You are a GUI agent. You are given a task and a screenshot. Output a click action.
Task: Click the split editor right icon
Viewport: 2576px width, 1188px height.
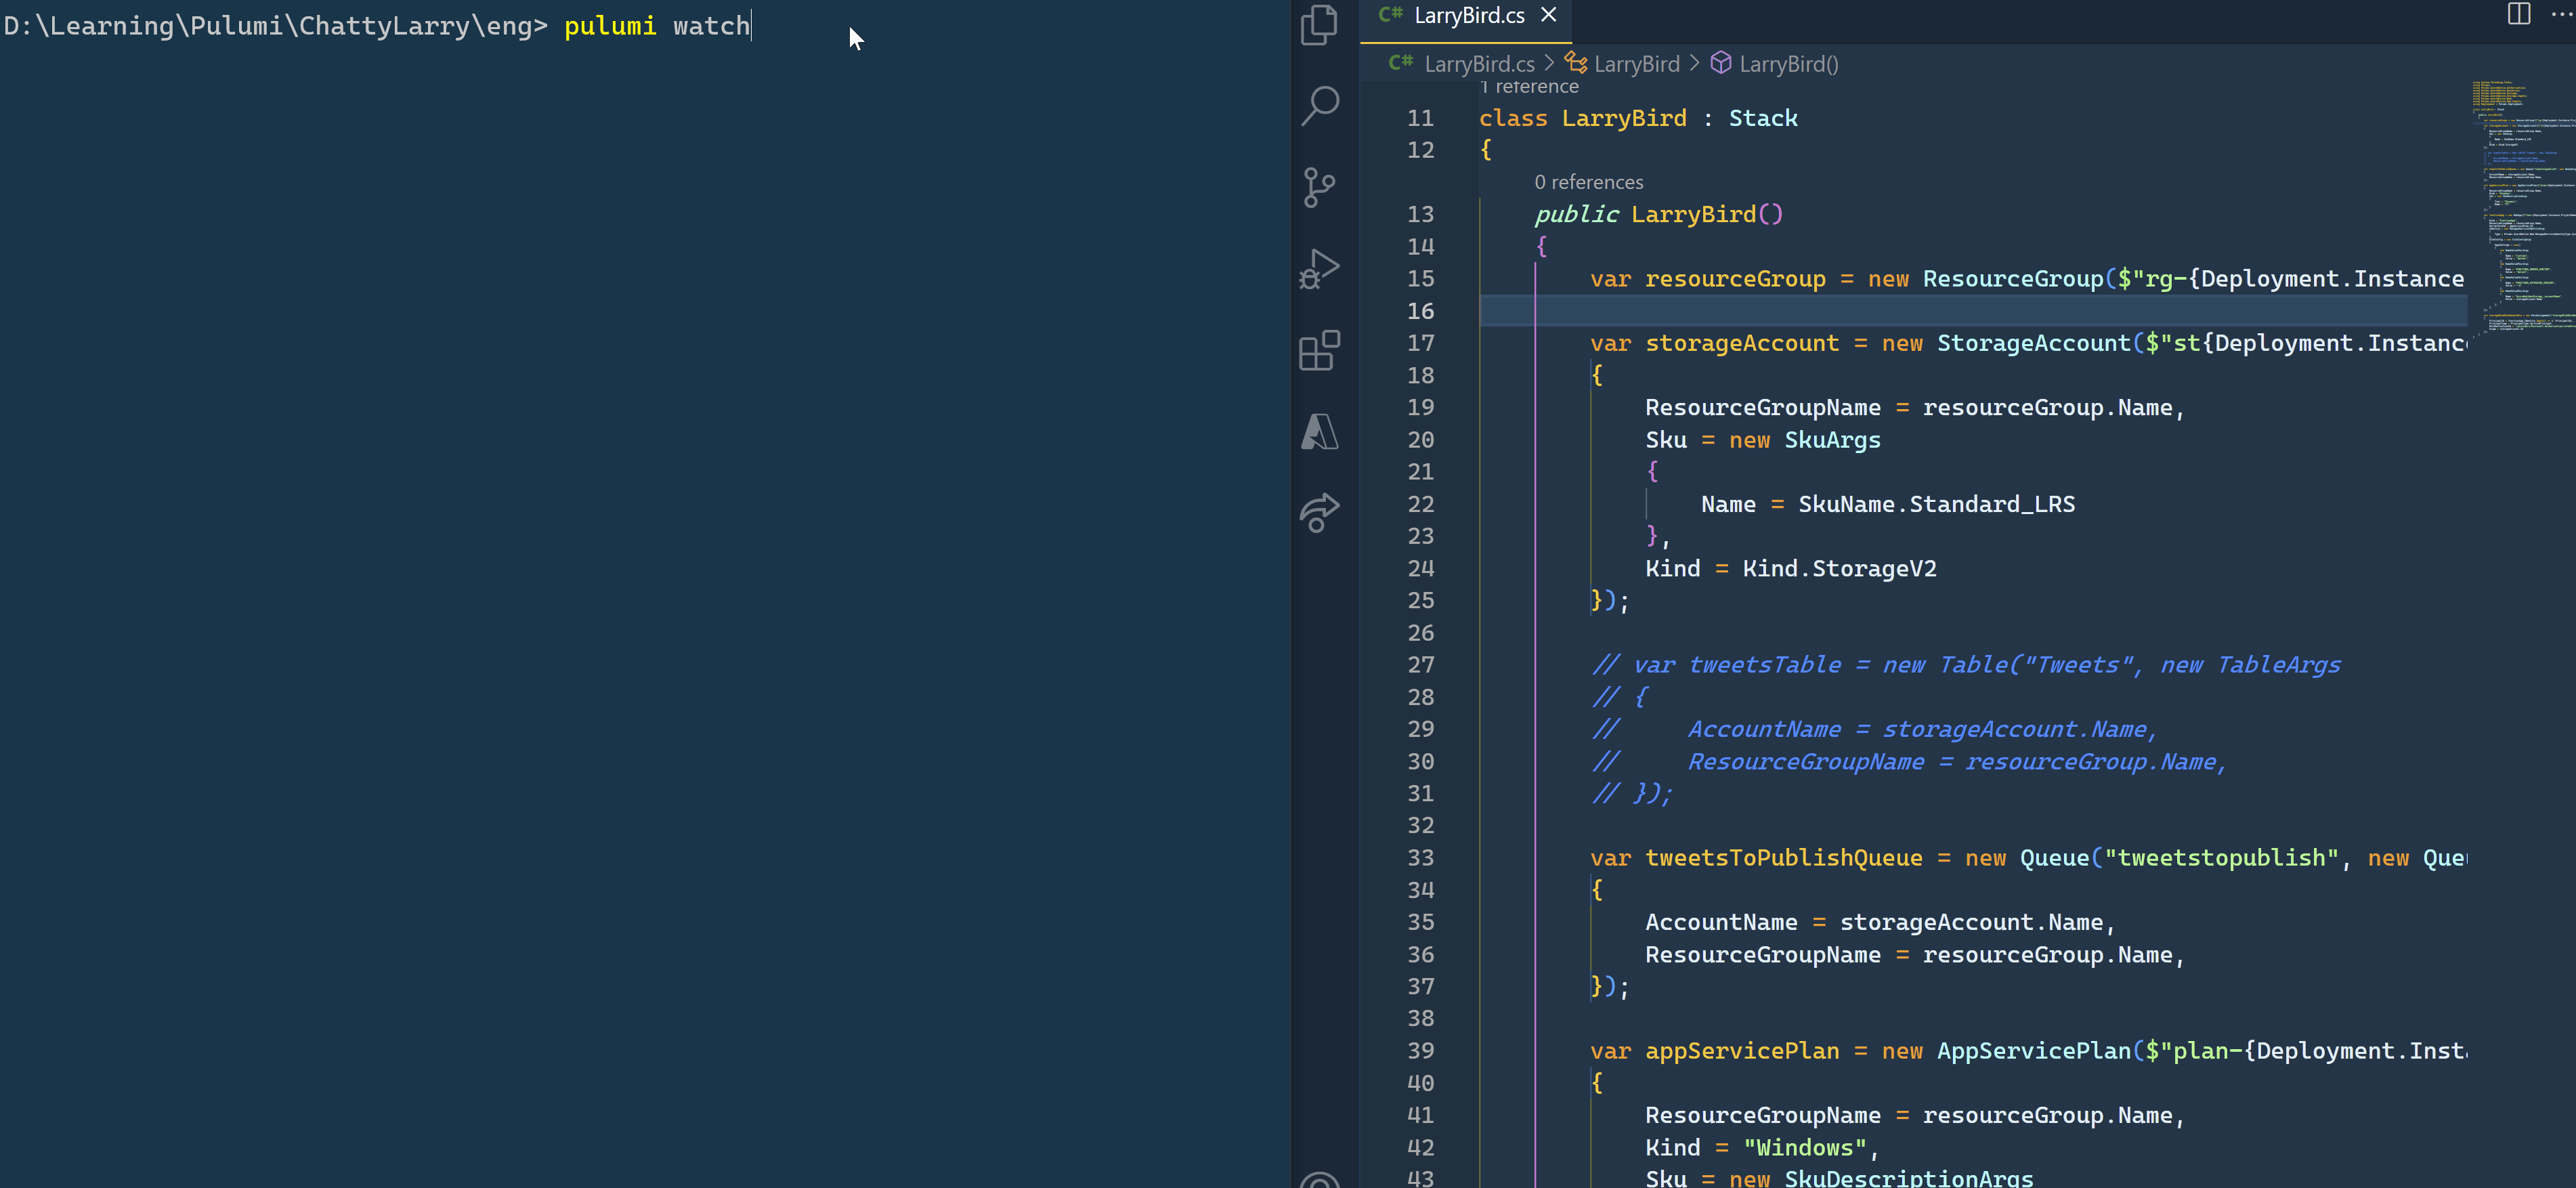coord(2518,14)
